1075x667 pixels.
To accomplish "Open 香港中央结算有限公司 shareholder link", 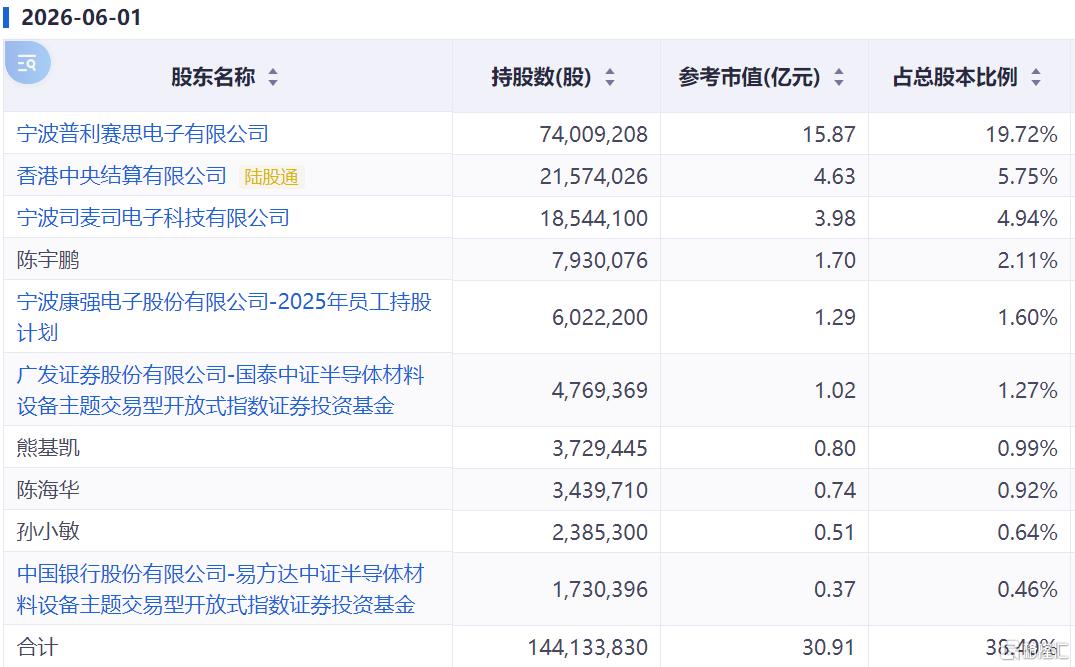I will coord(121,176).
